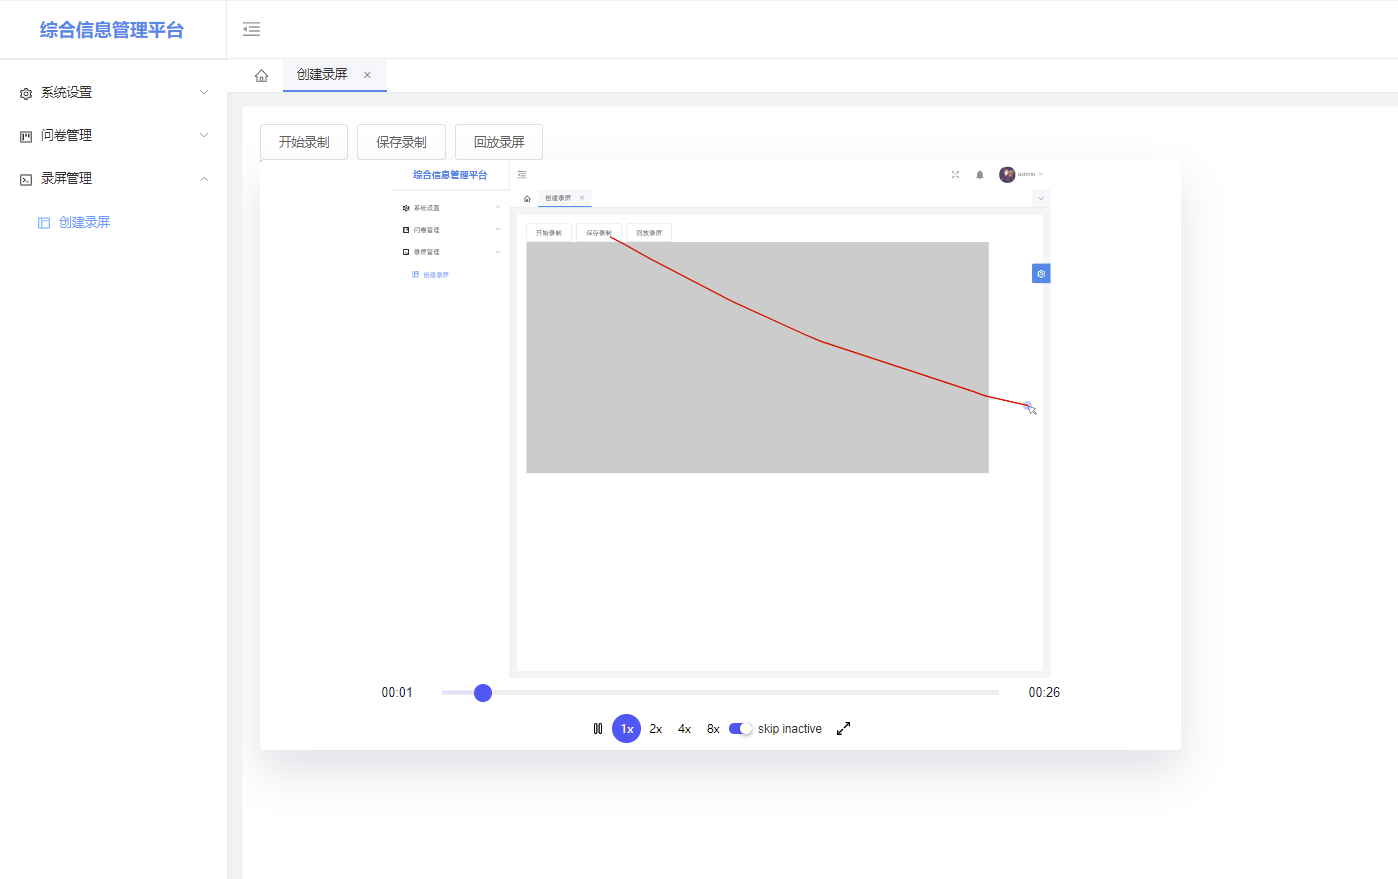Switch to the 创建录屏 tab
The image size is (1398, 879).
click(322, 75)
